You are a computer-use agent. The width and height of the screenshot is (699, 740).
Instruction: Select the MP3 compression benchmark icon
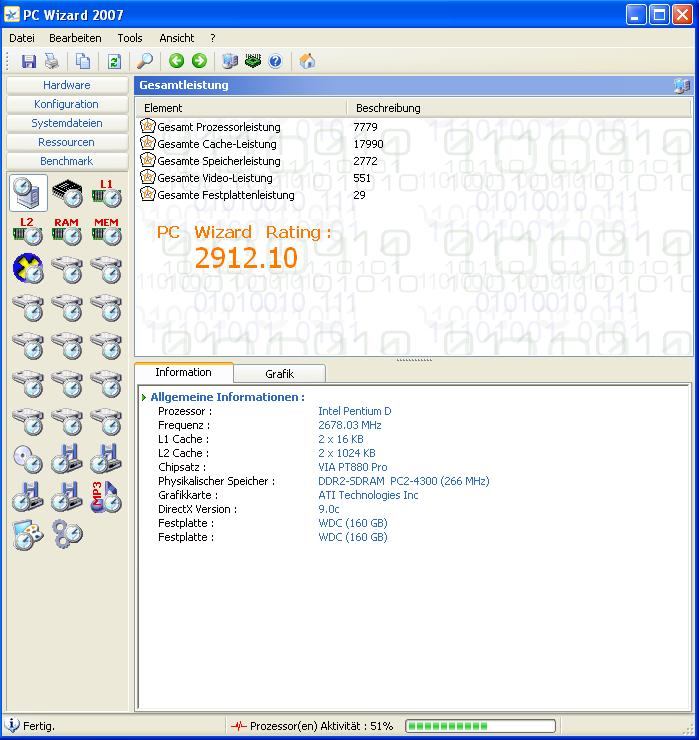tap(107, 497)
